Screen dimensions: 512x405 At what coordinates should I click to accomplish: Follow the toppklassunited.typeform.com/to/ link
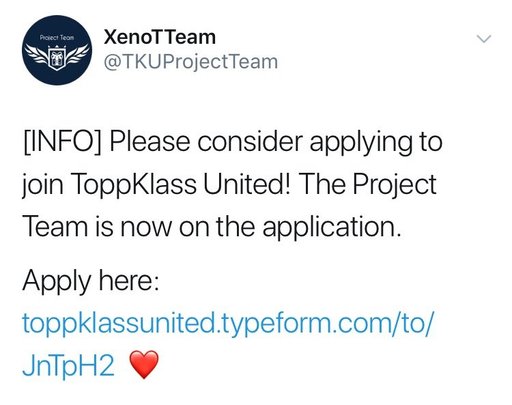tap(228, 322)
